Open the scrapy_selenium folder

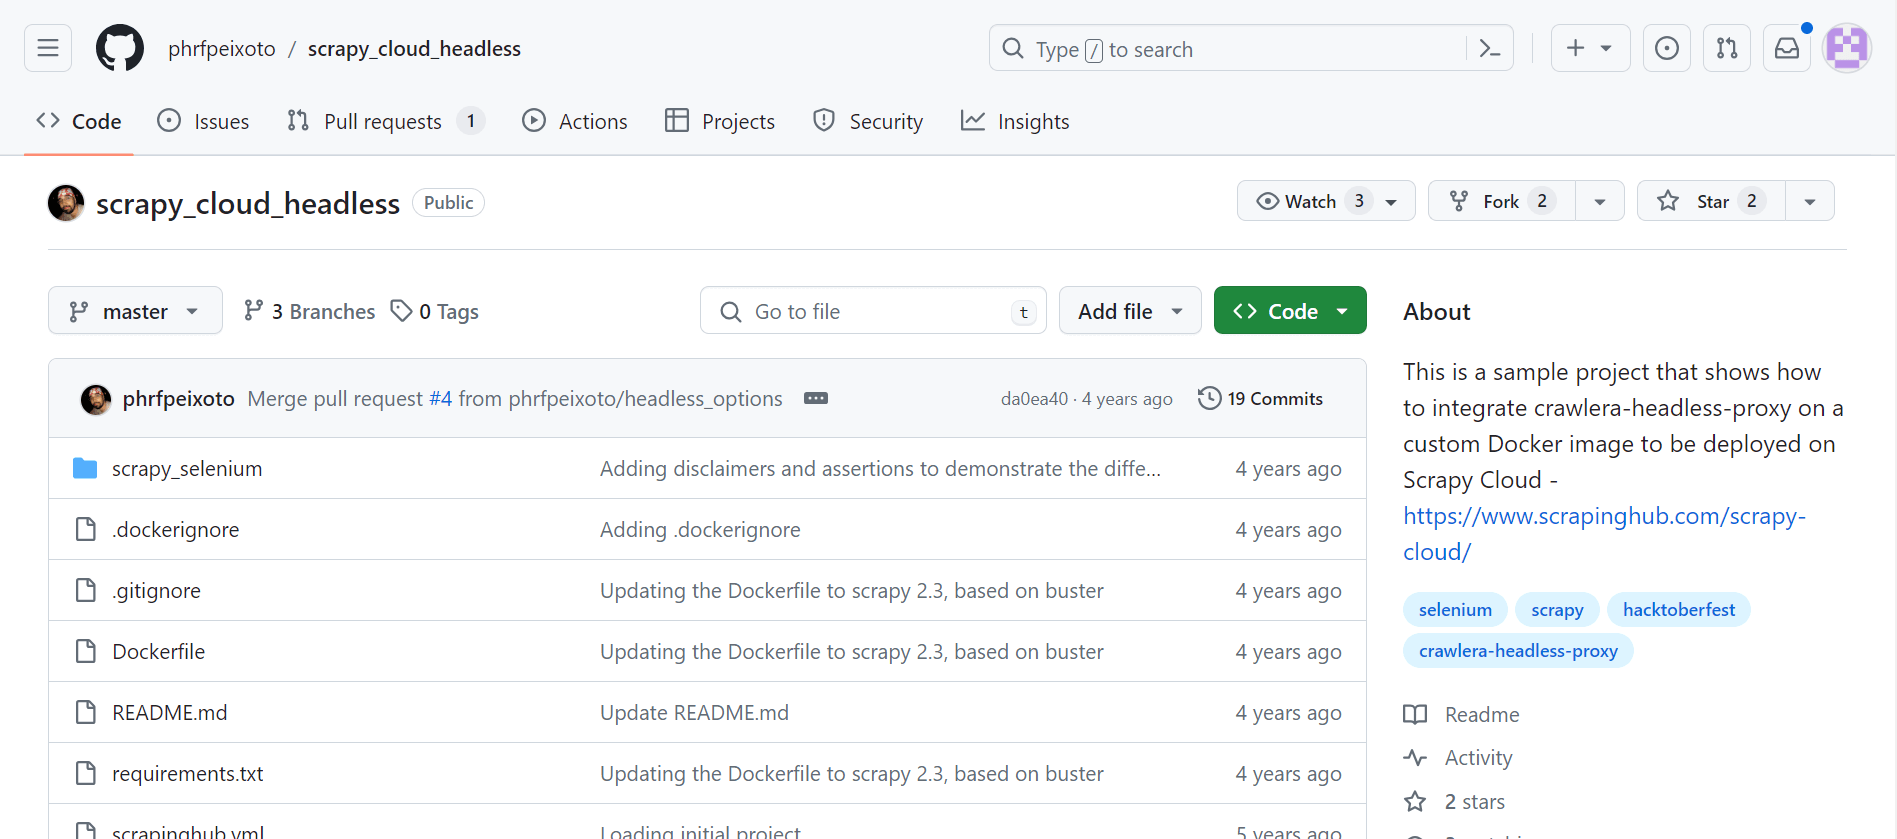click(x=187, y=469)
